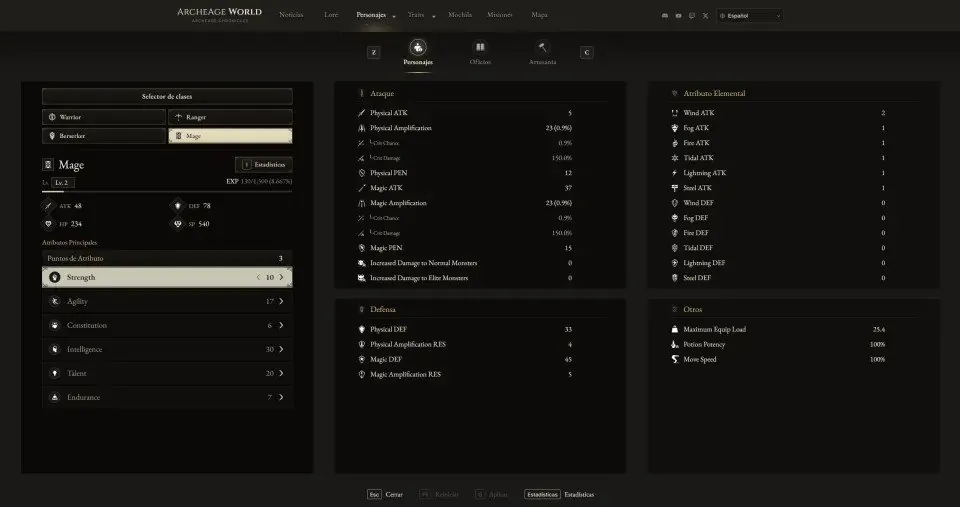Open the Oficios book icon
Viewport: 960px width, 507px height.
pyautogui.click(x=480, y=47)
